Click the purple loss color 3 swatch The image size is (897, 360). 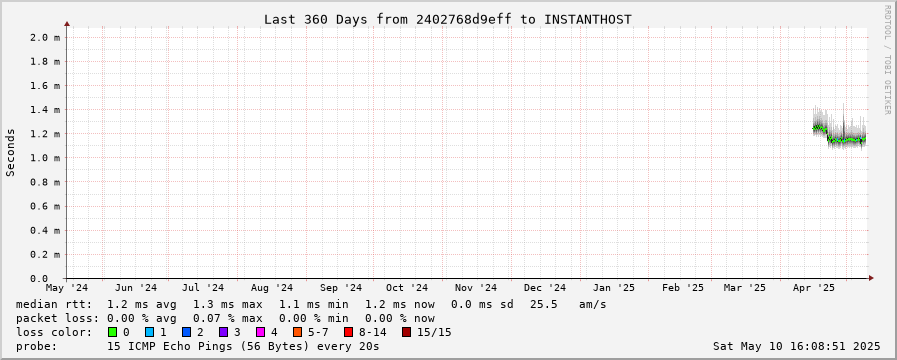[223, 332]
